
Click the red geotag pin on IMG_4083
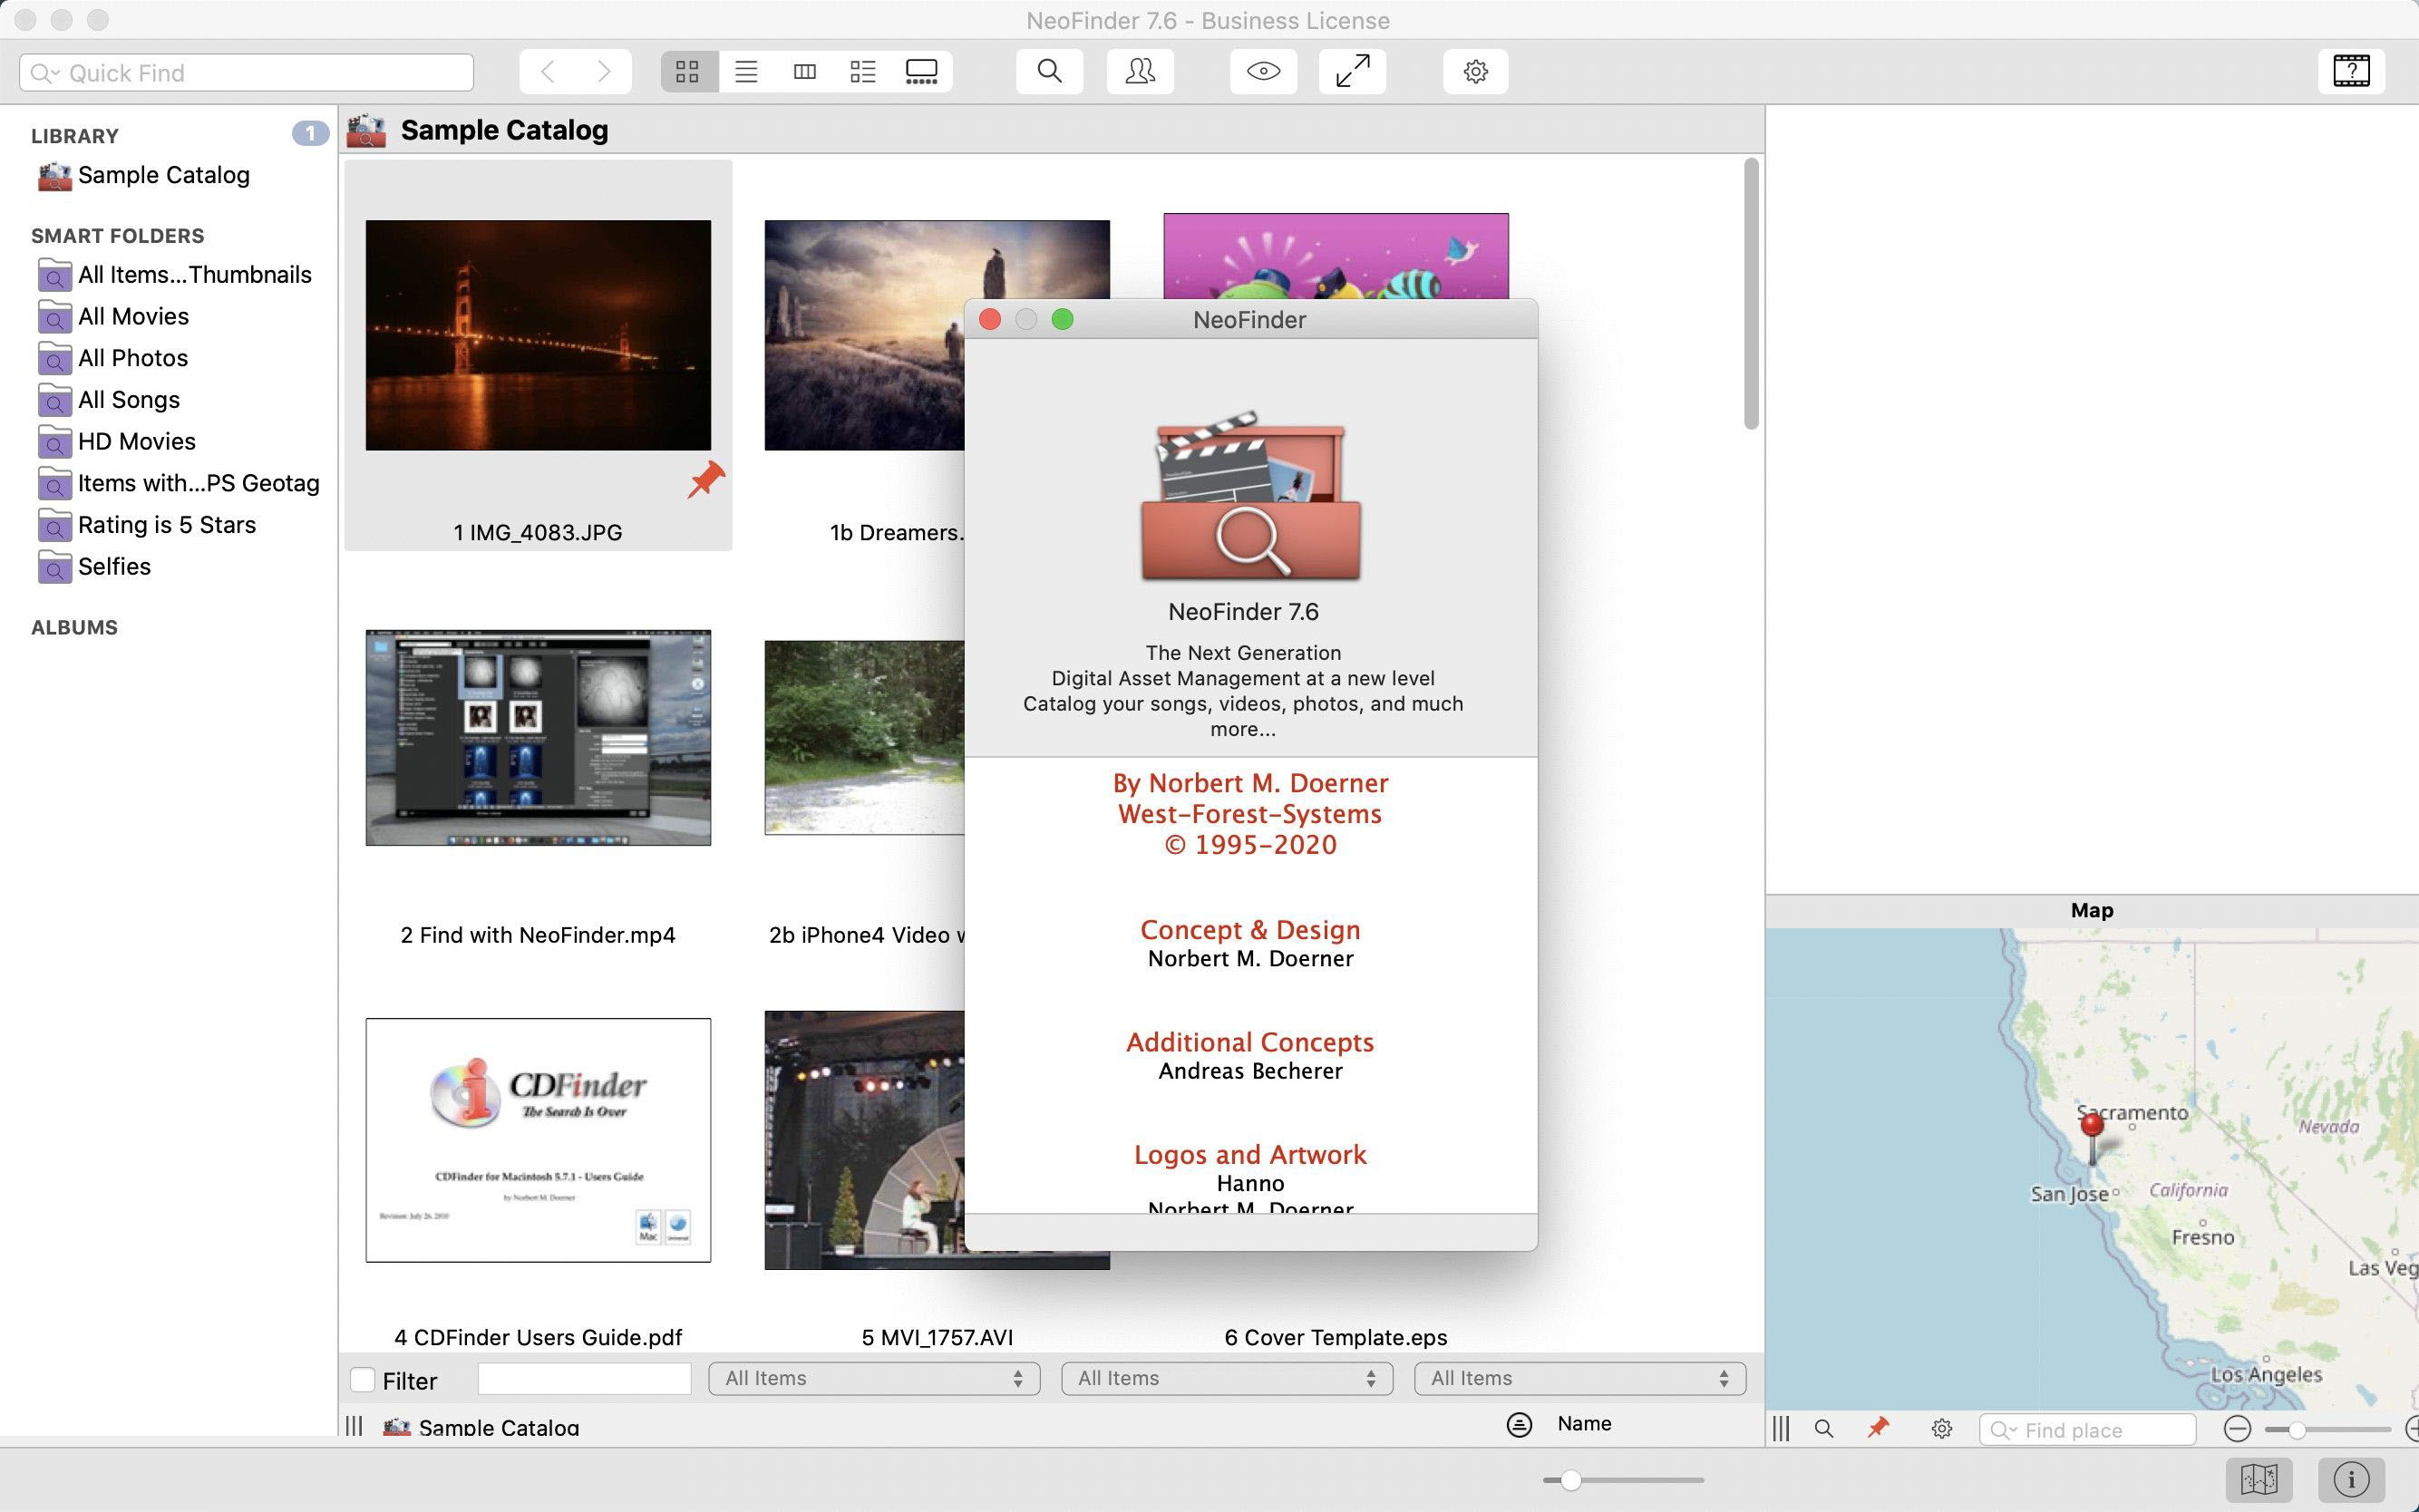pos(706,479)
